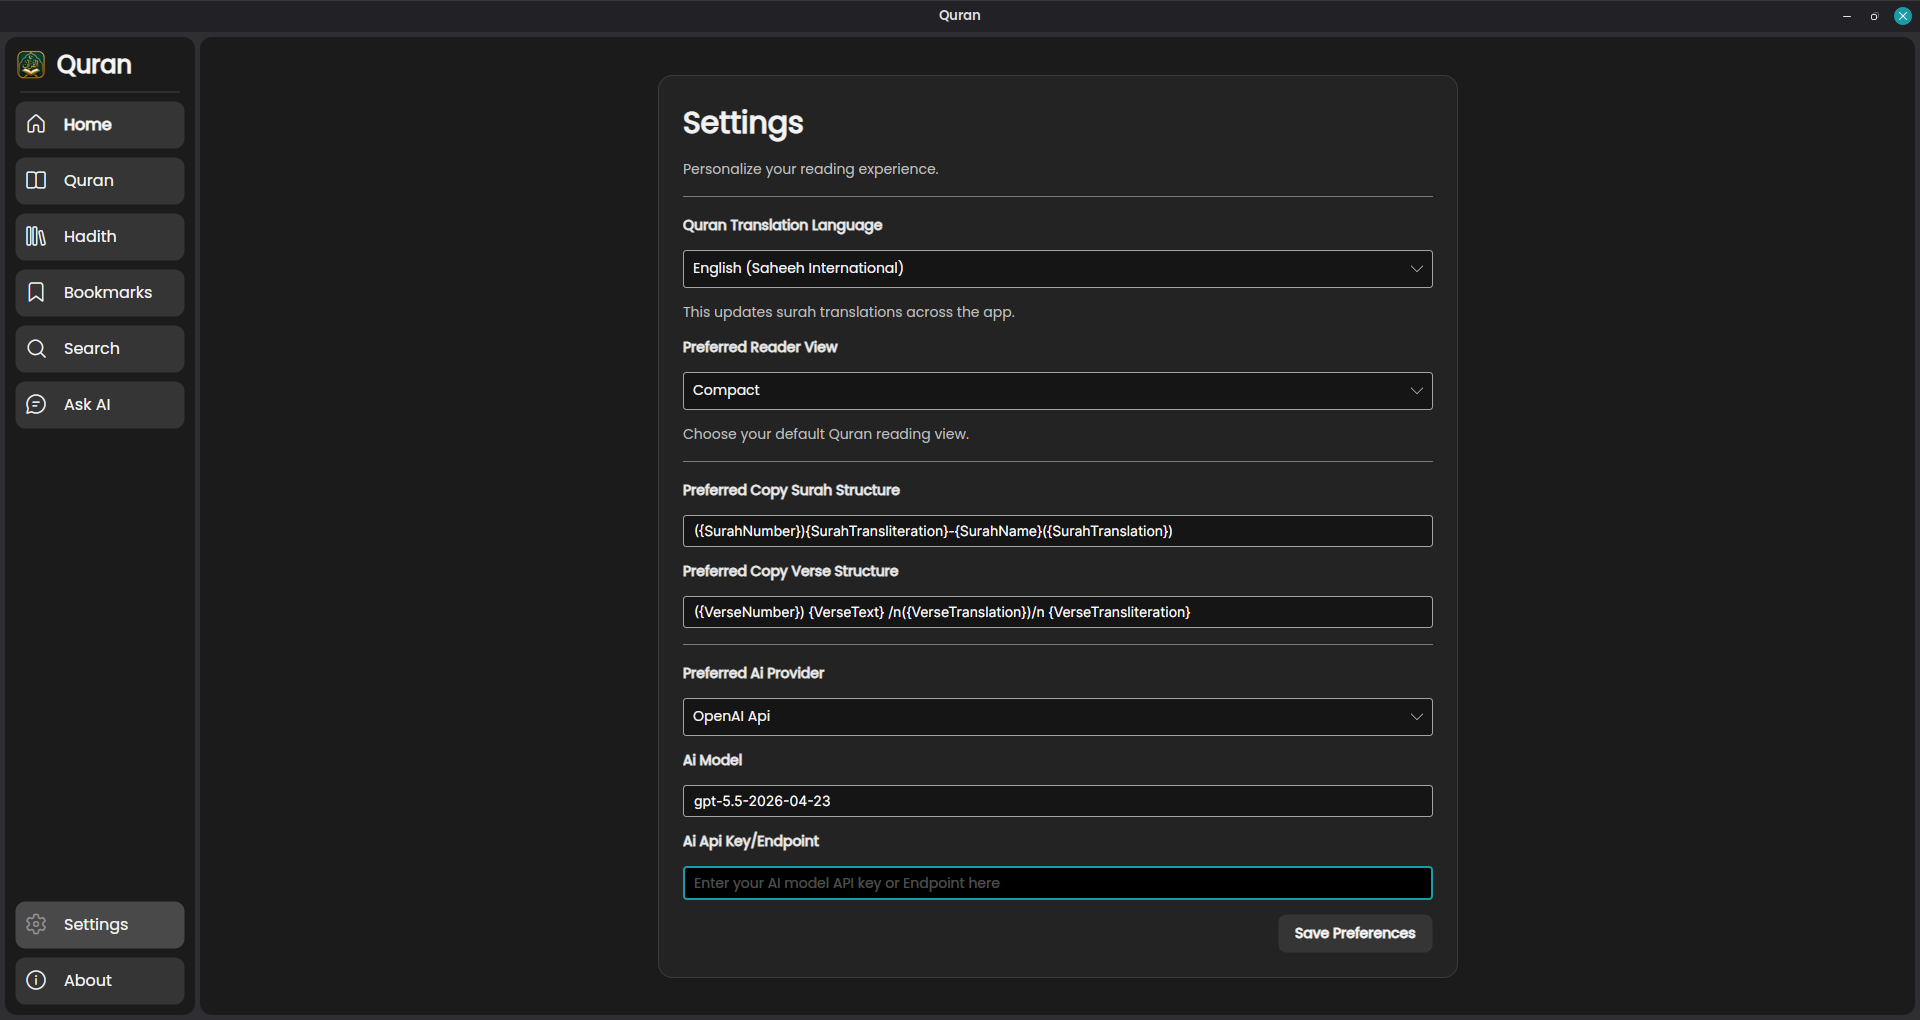The height and width of the screenshot is (1020, 1920).
Task: Click the Search magnifier icon in sidebar
Action: pos(36,348)
